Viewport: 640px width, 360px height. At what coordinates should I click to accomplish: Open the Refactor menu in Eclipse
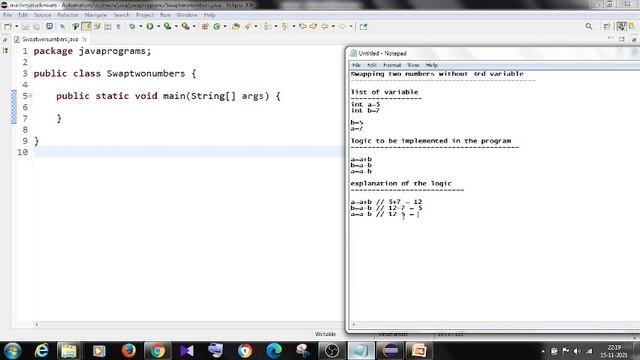point(67,15)
